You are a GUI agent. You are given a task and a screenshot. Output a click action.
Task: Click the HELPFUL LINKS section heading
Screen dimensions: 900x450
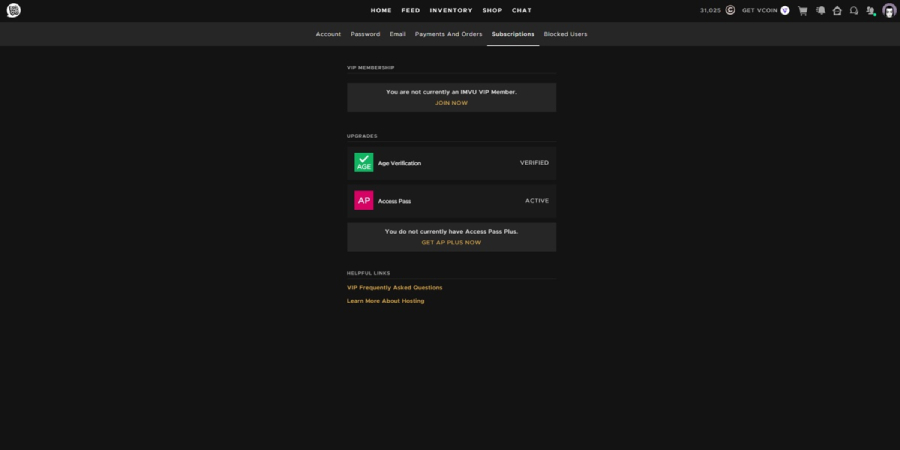(x=368, y=273)
